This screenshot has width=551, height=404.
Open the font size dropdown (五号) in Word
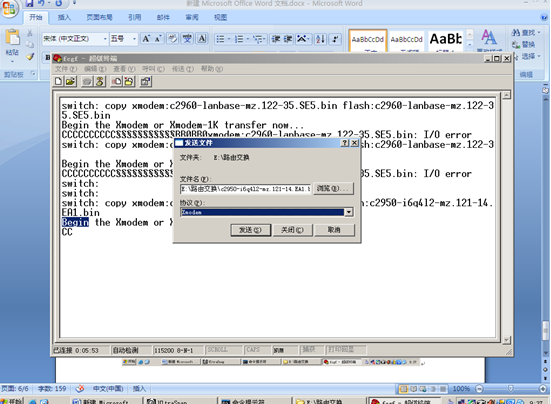[134, 39]
